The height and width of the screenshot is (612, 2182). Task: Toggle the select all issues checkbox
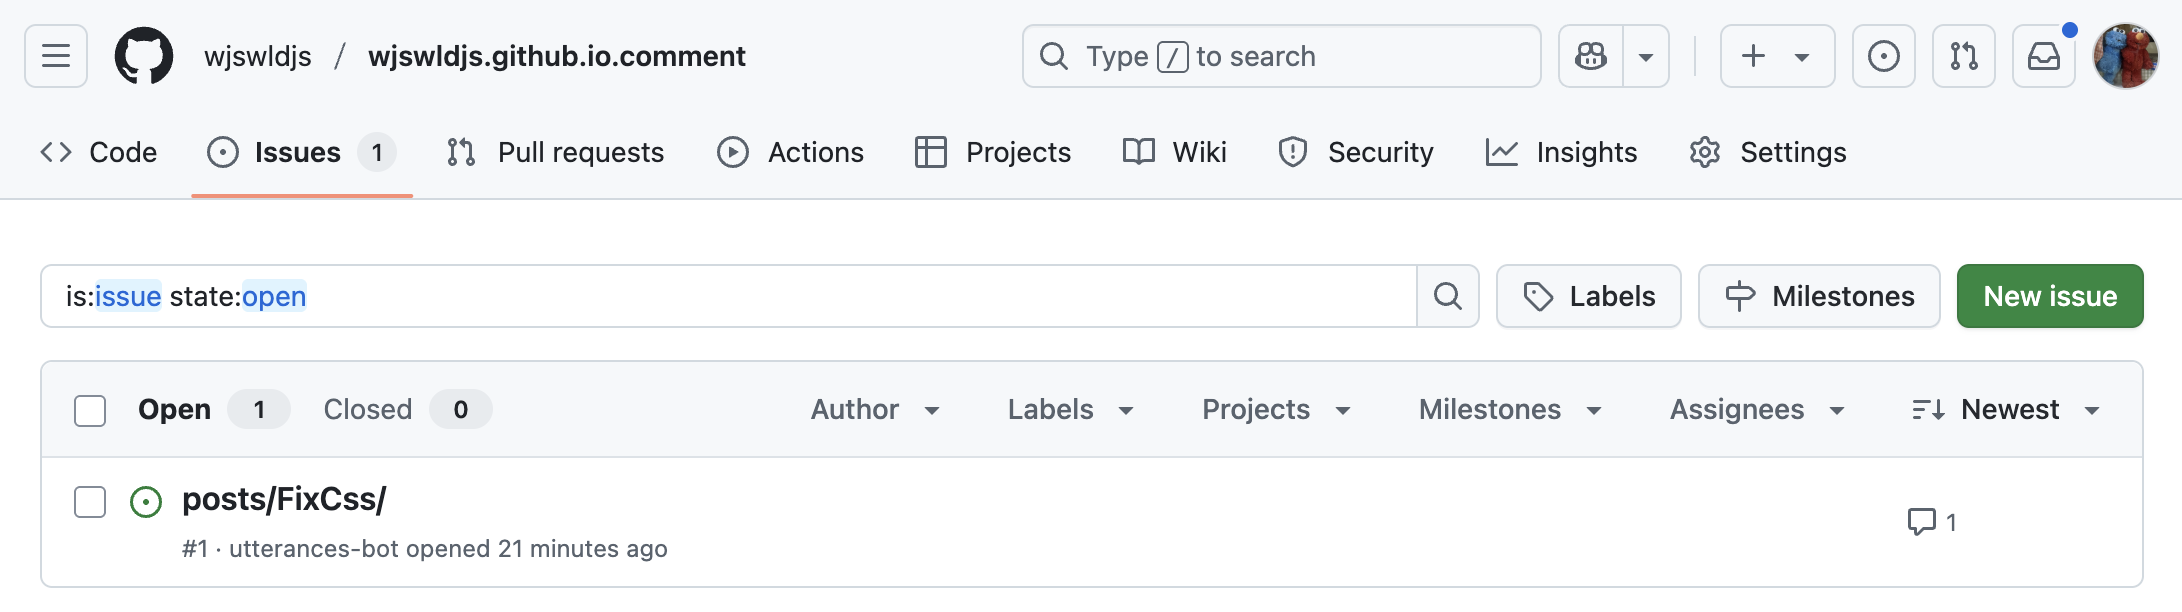pyautogui.click(x=90, y=410)
